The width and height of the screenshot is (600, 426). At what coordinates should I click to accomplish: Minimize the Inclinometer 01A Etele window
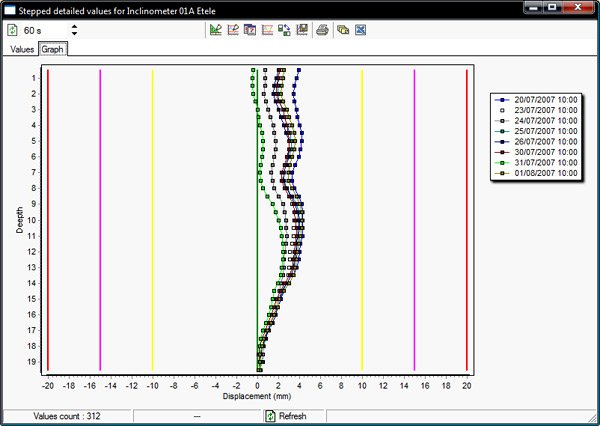[x=533, y=7]
